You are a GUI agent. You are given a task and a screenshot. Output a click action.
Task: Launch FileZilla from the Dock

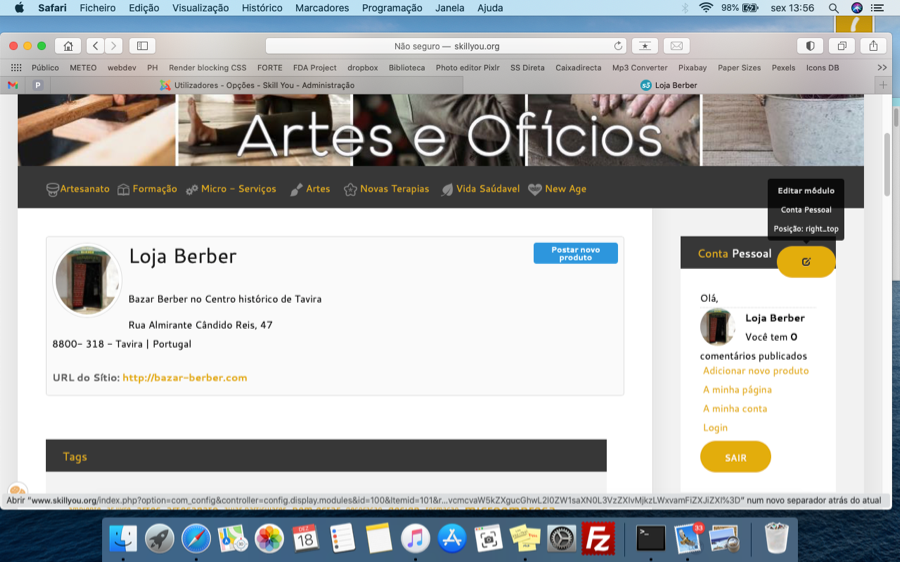(598, 539)
